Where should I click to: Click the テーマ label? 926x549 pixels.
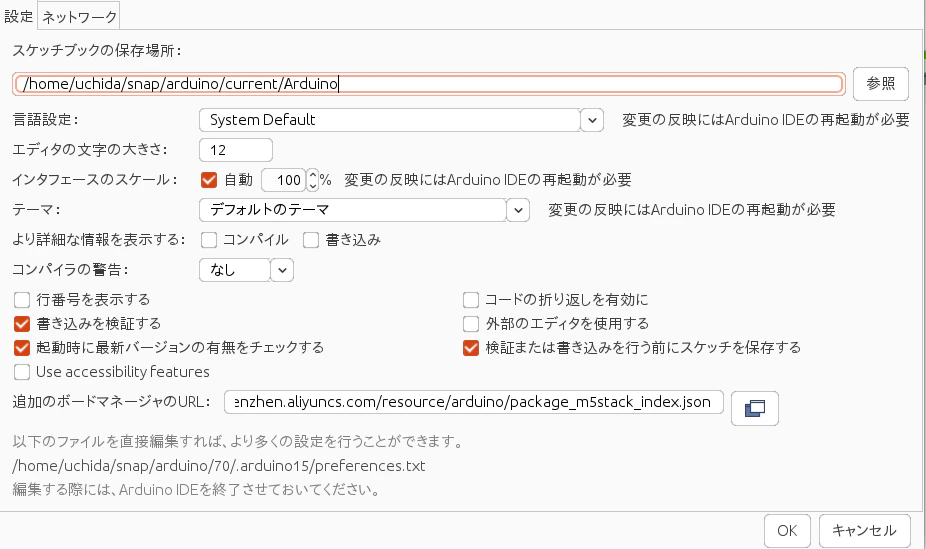click(x=36, y=210)
